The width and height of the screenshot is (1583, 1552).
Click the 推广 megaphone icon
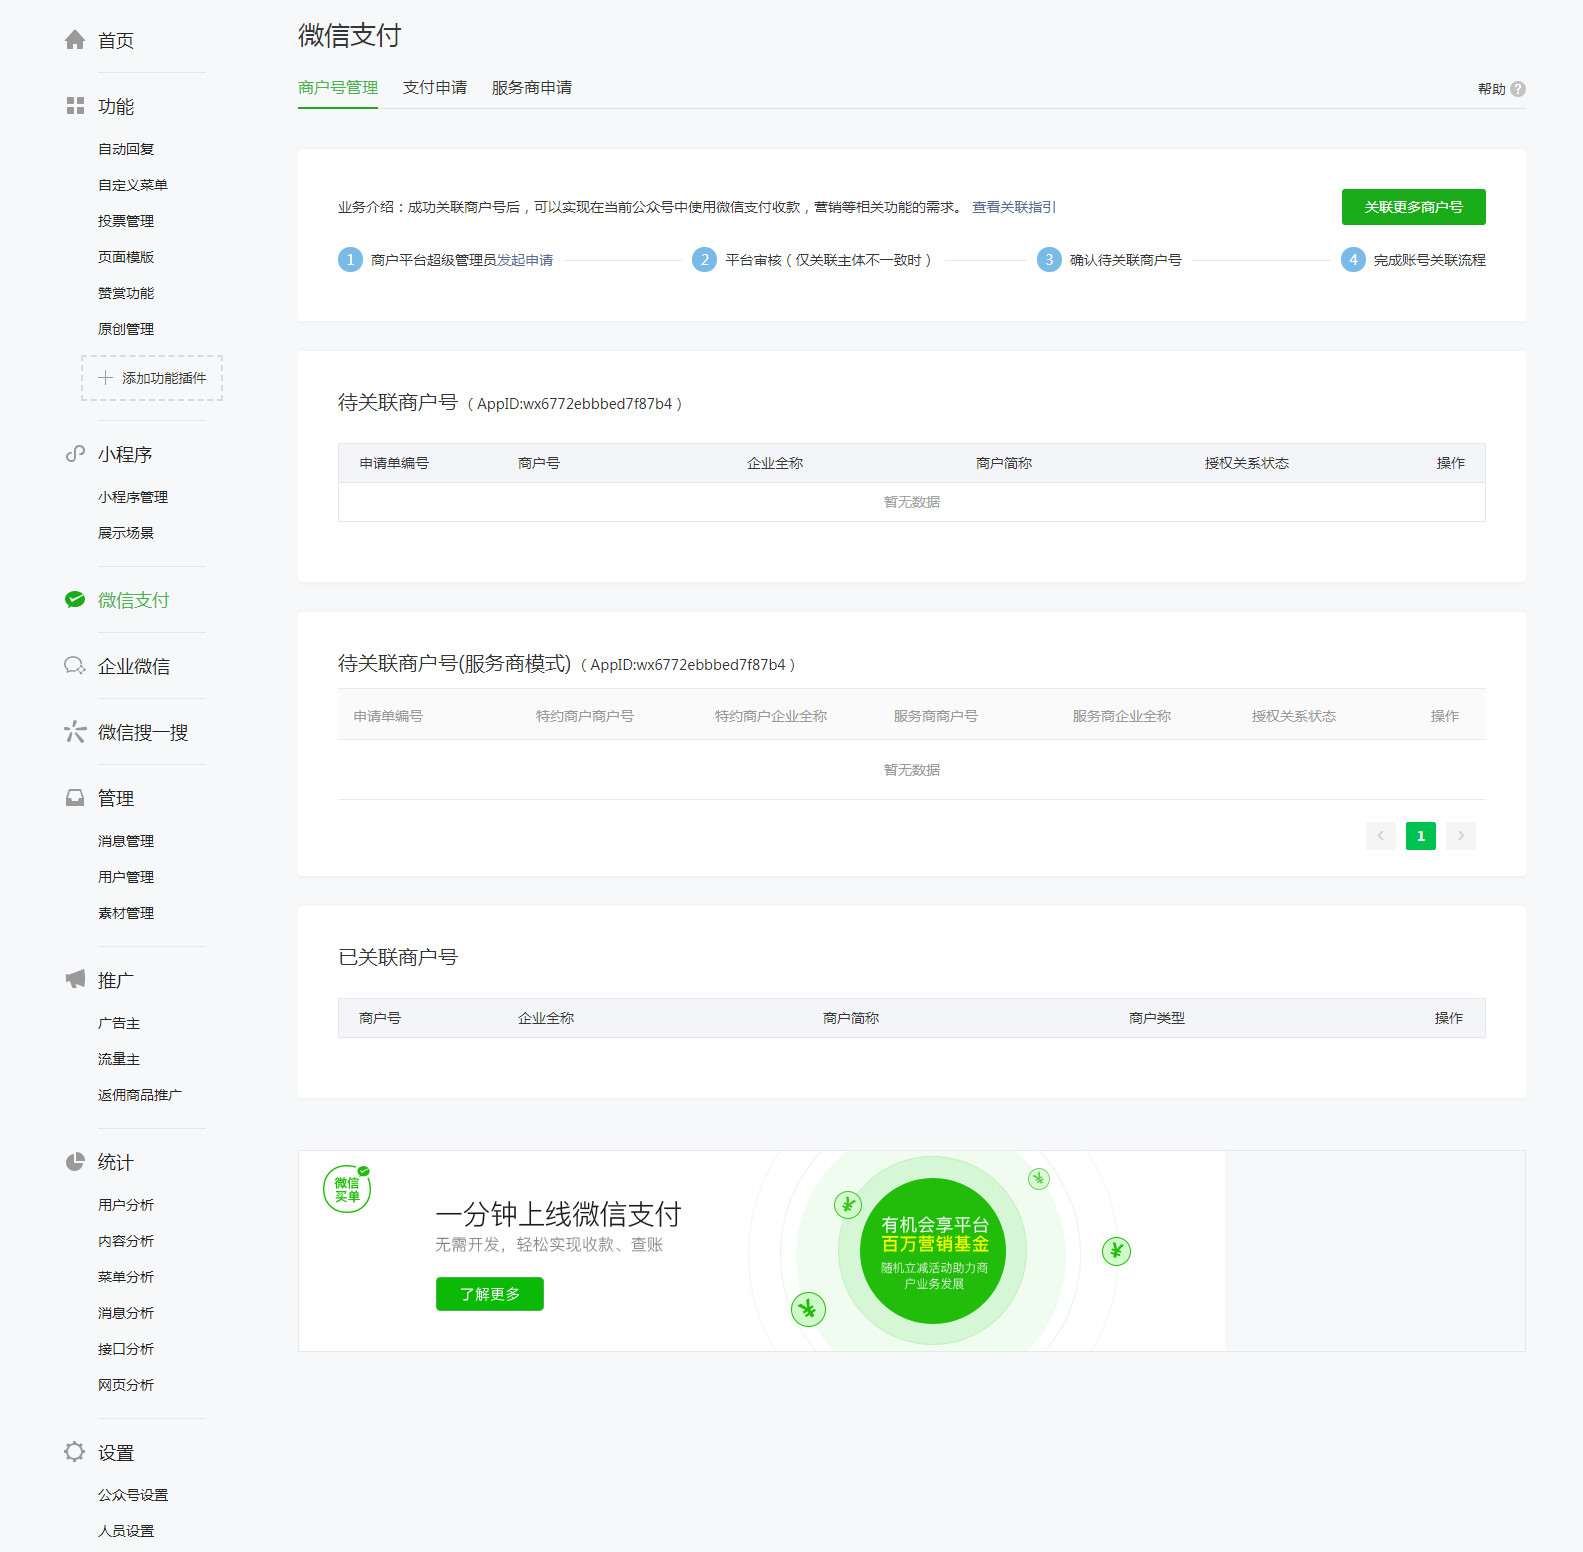pos(75,979)
